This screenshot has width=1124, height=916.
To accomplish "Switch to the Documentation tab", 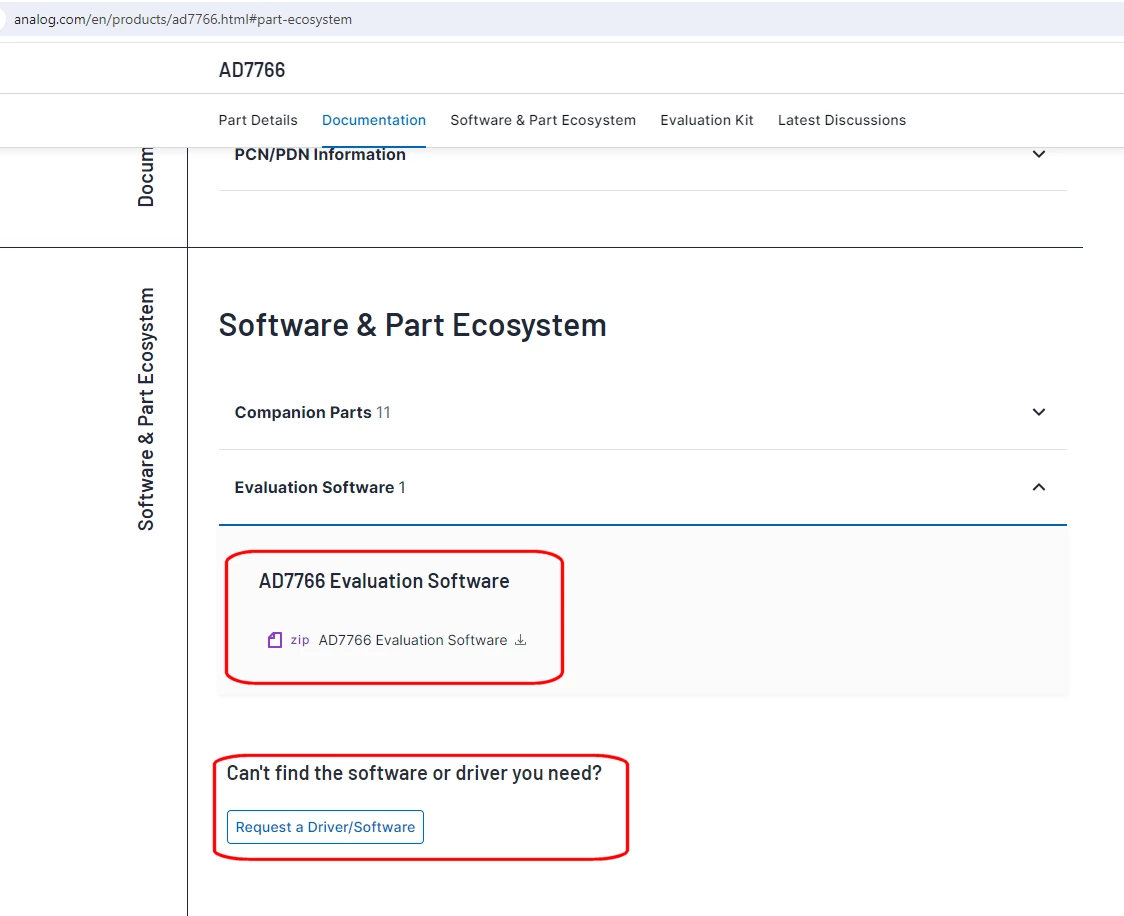I will pyautogui.click(x=373, y=120).
